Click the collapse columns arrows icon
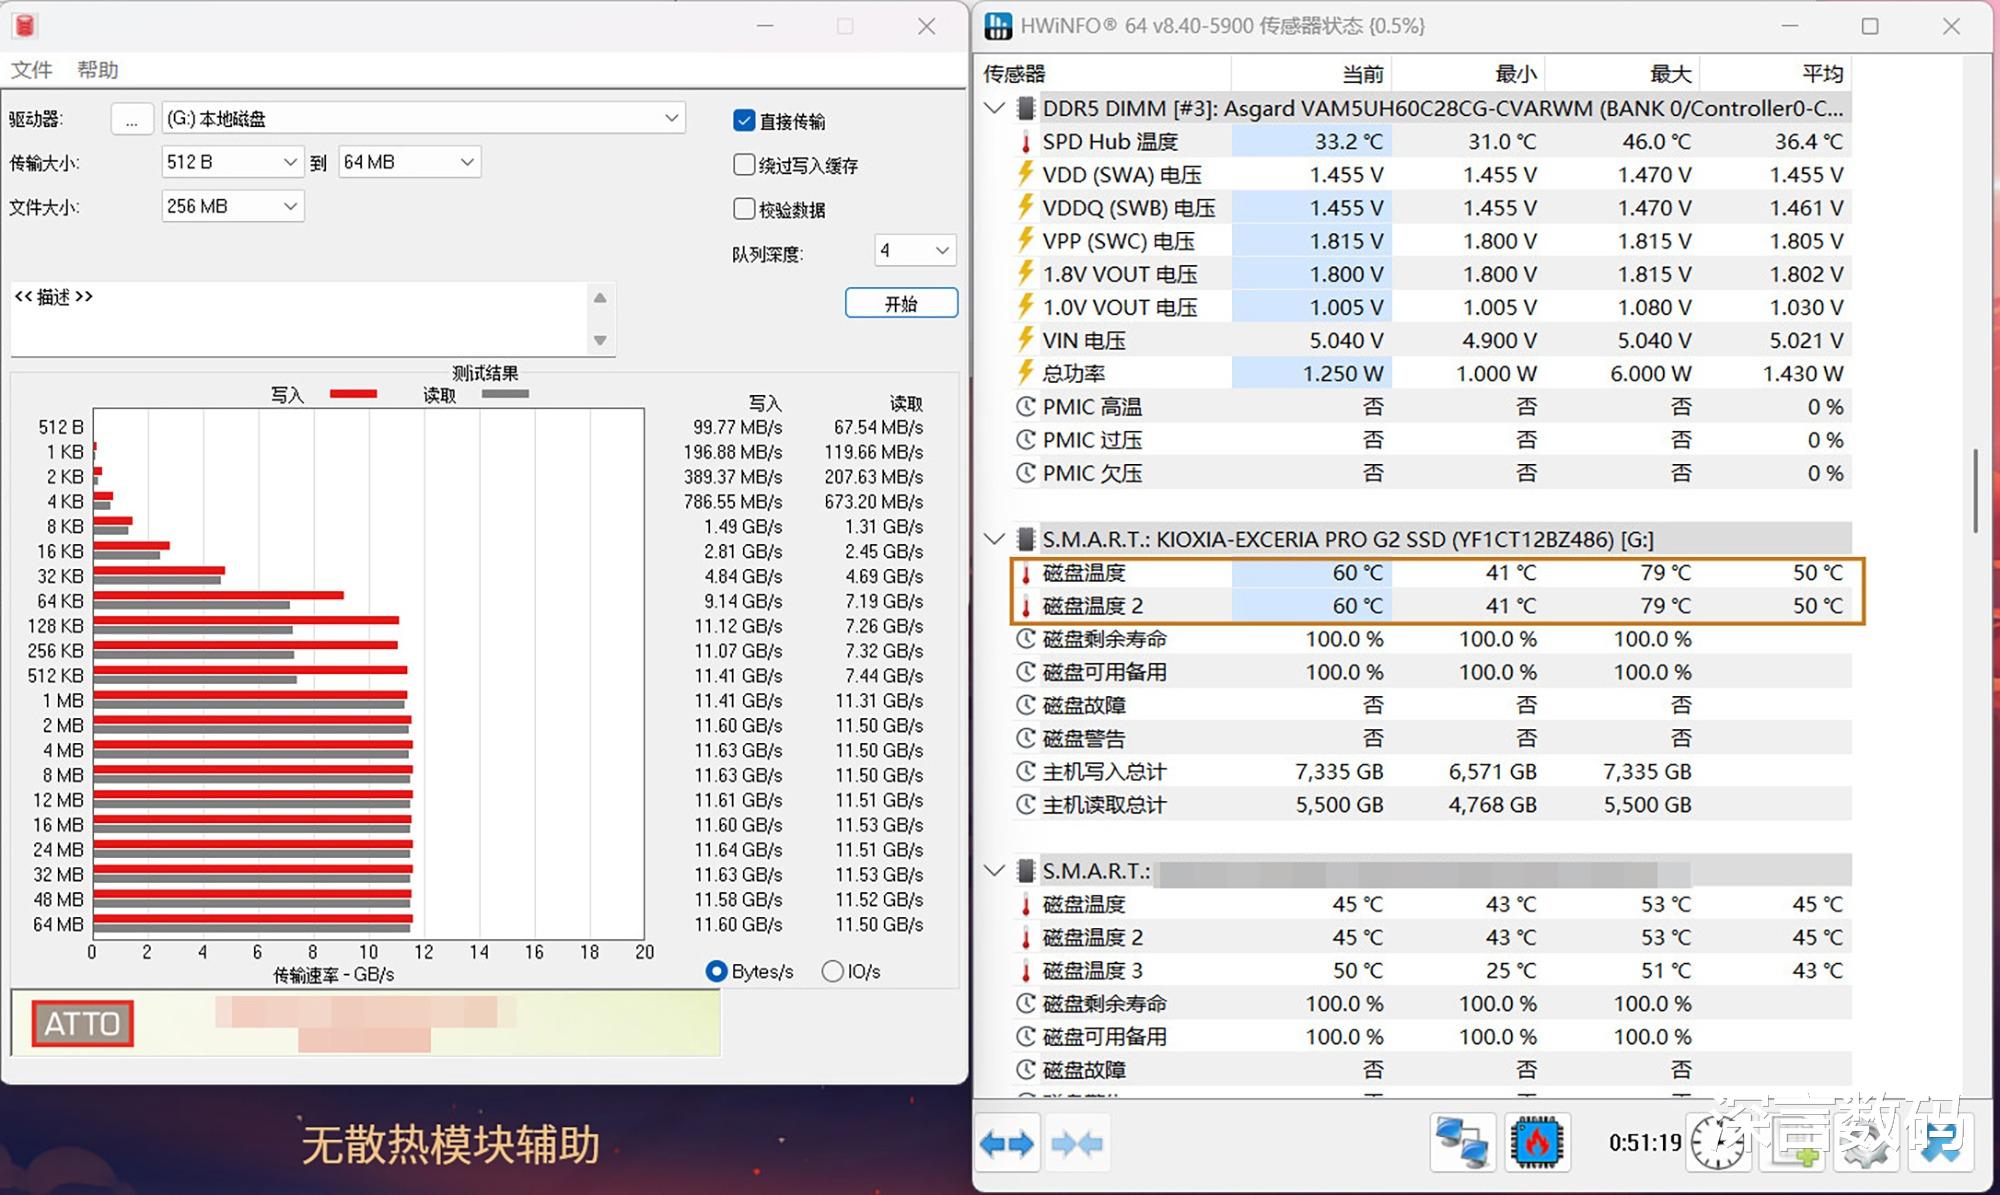The height and width of the screenshot is (1195, 2000). pos(1076,1143)
